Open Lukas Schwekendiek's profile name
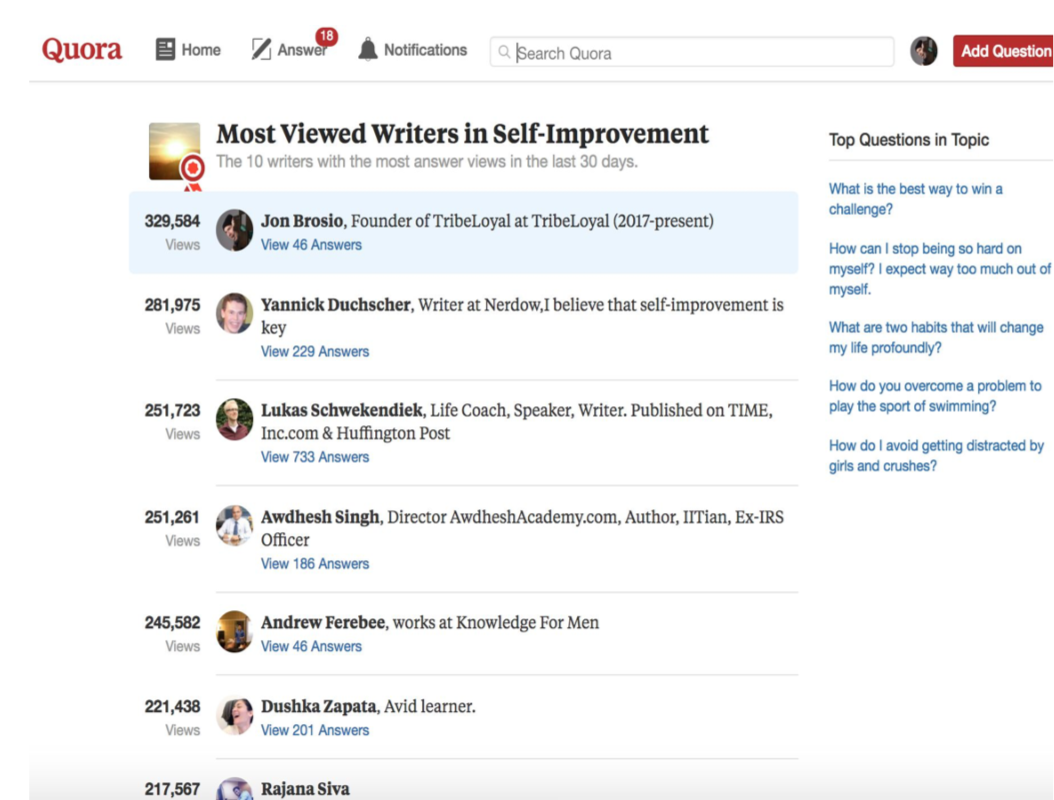 pyautogui.click(x=341, y=410)
